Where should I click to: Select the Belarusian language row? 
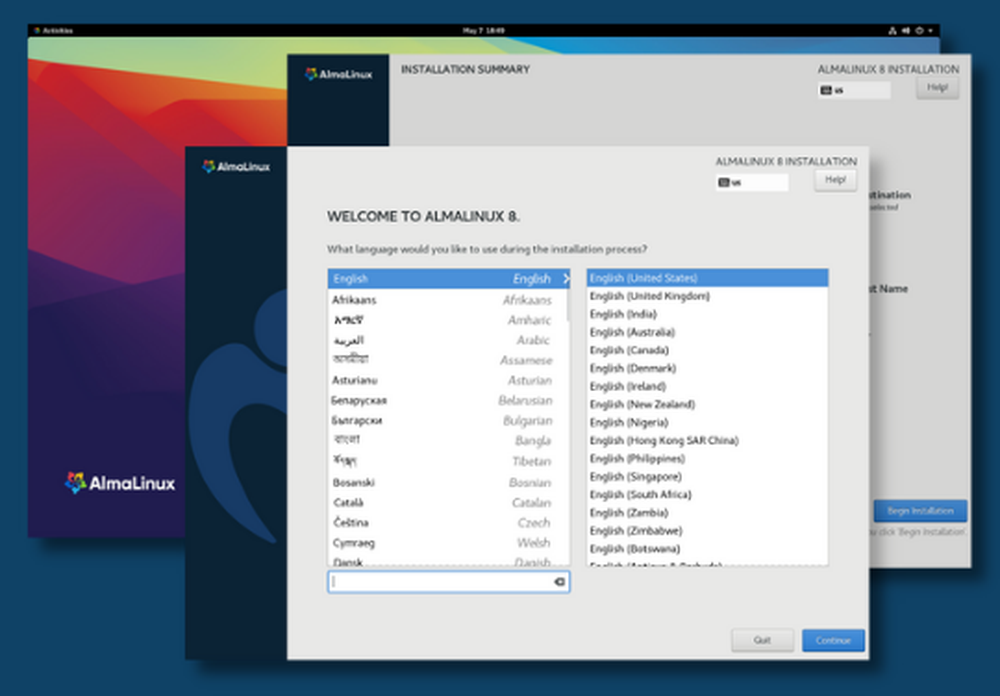[449, 401]
